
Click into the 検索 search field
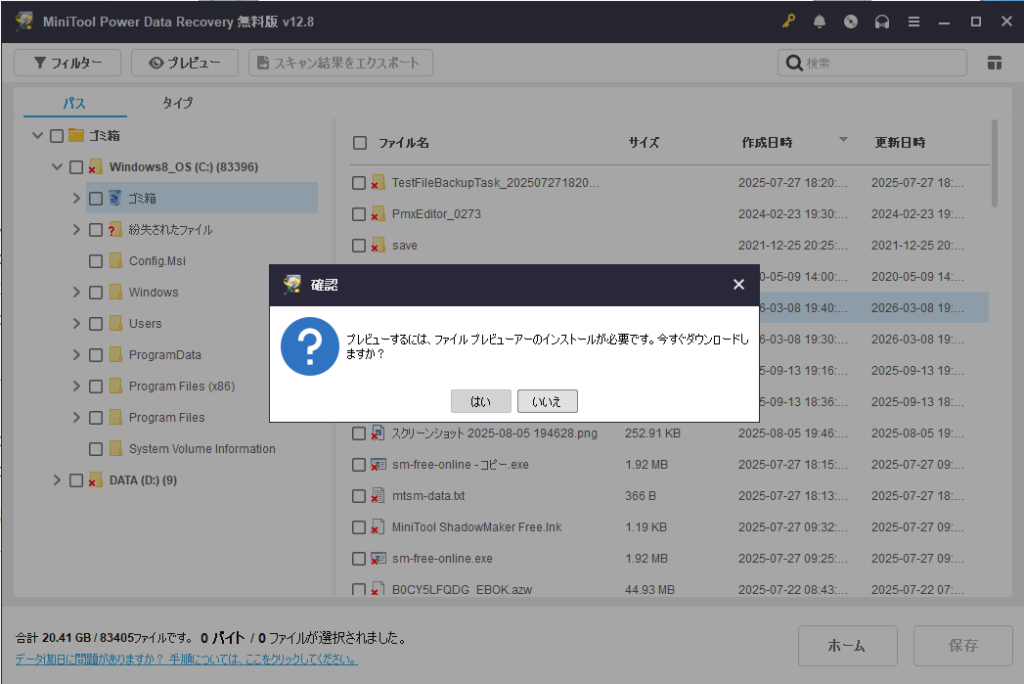pos(880,63)
